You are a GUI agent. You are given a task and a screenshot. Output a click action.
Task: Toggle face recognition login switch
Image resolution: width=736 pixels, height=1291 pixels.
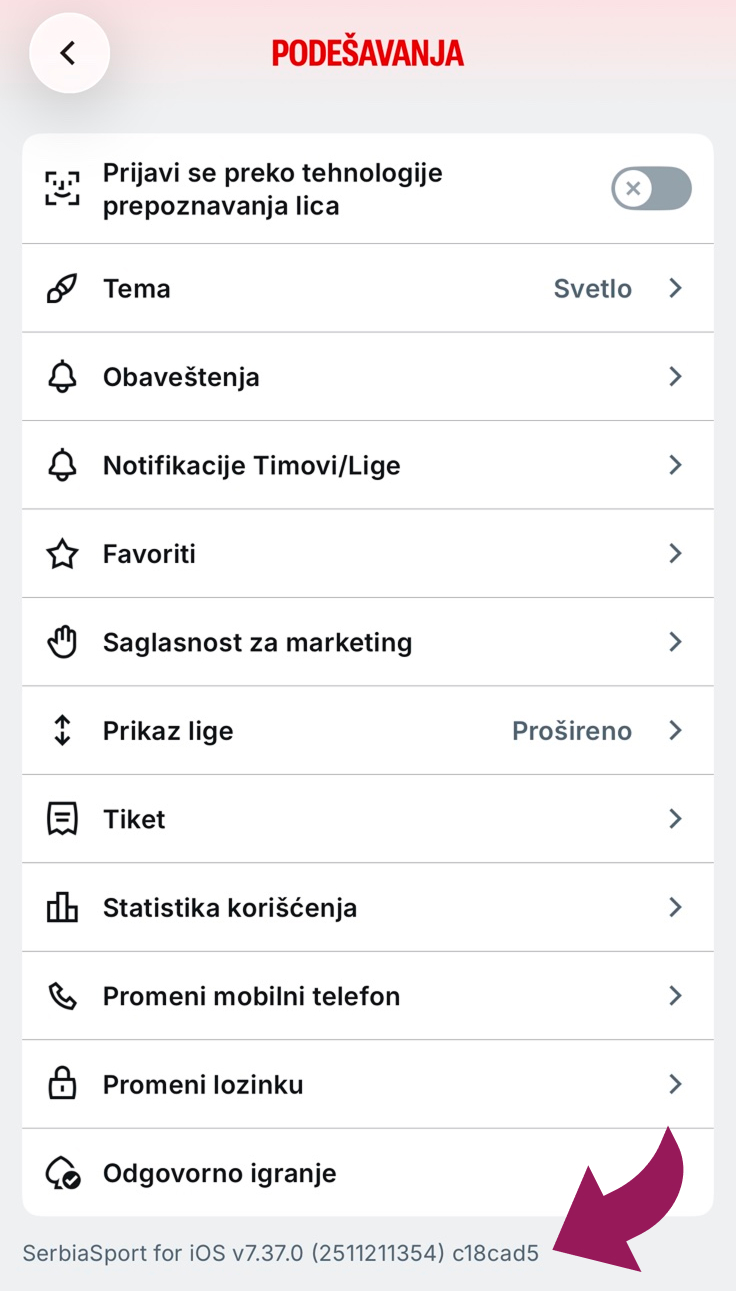tap(652, 188)
